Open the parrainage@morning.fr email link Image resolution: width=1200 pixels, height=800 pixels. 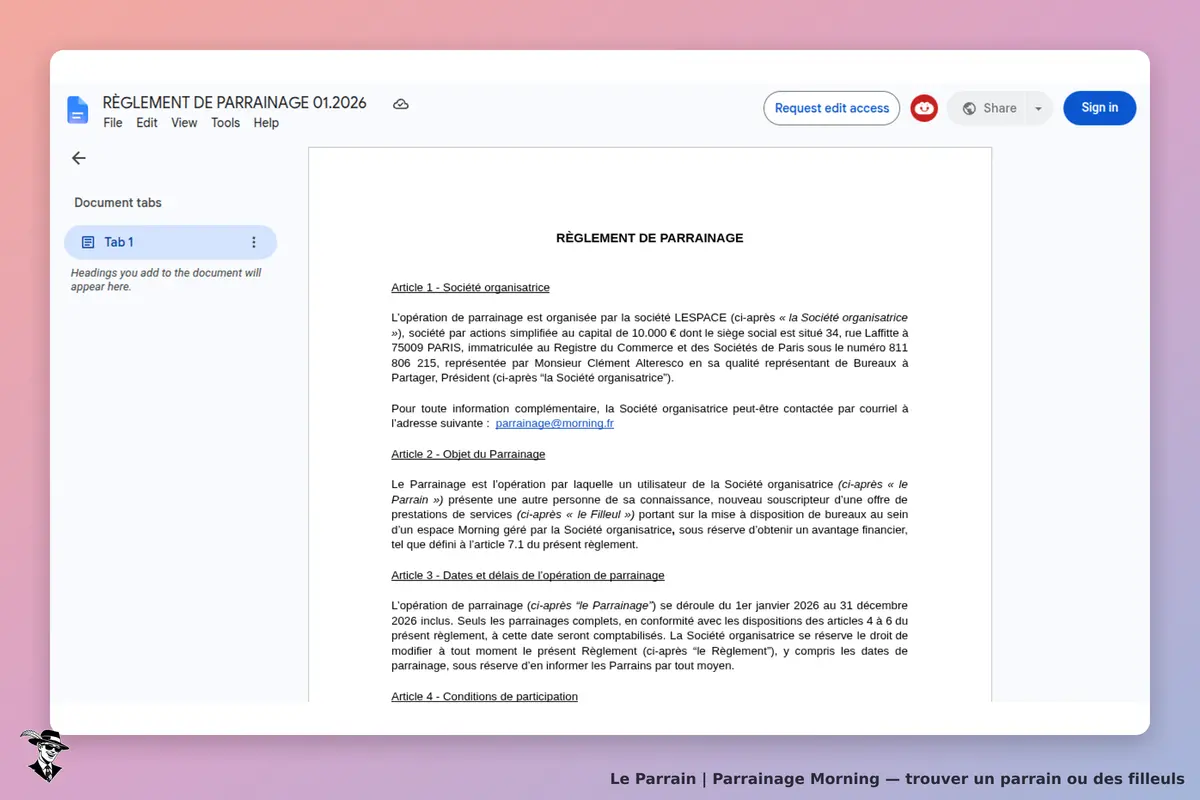(x=554, y=423)
